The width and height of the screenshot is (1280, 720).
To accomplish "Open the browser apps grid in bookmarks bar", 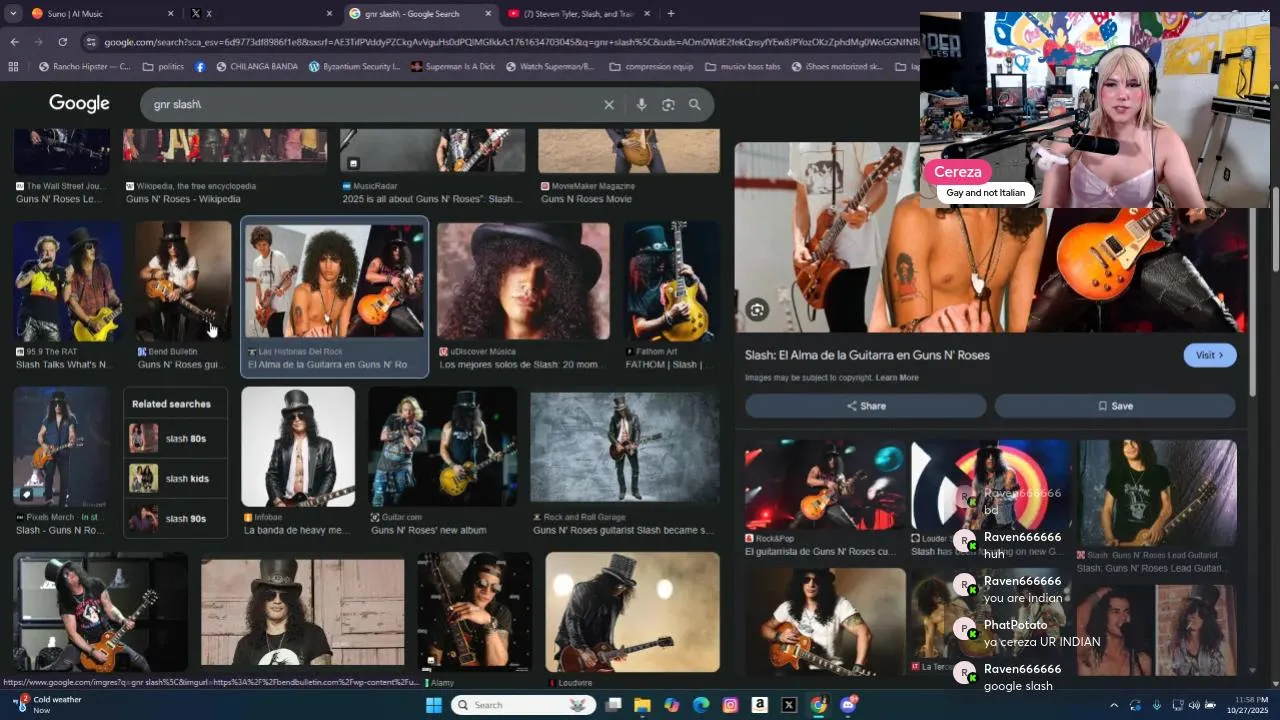I will (13, 67).
